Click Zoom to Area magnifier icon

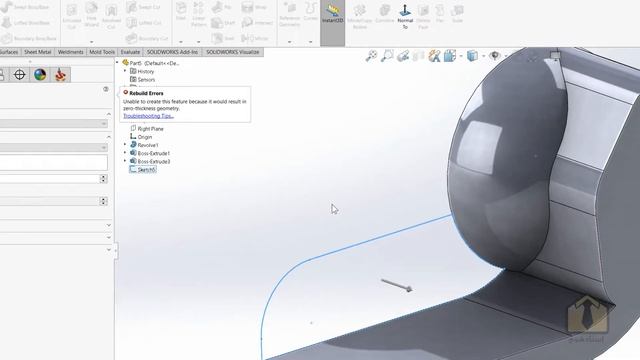pos(387,56)
